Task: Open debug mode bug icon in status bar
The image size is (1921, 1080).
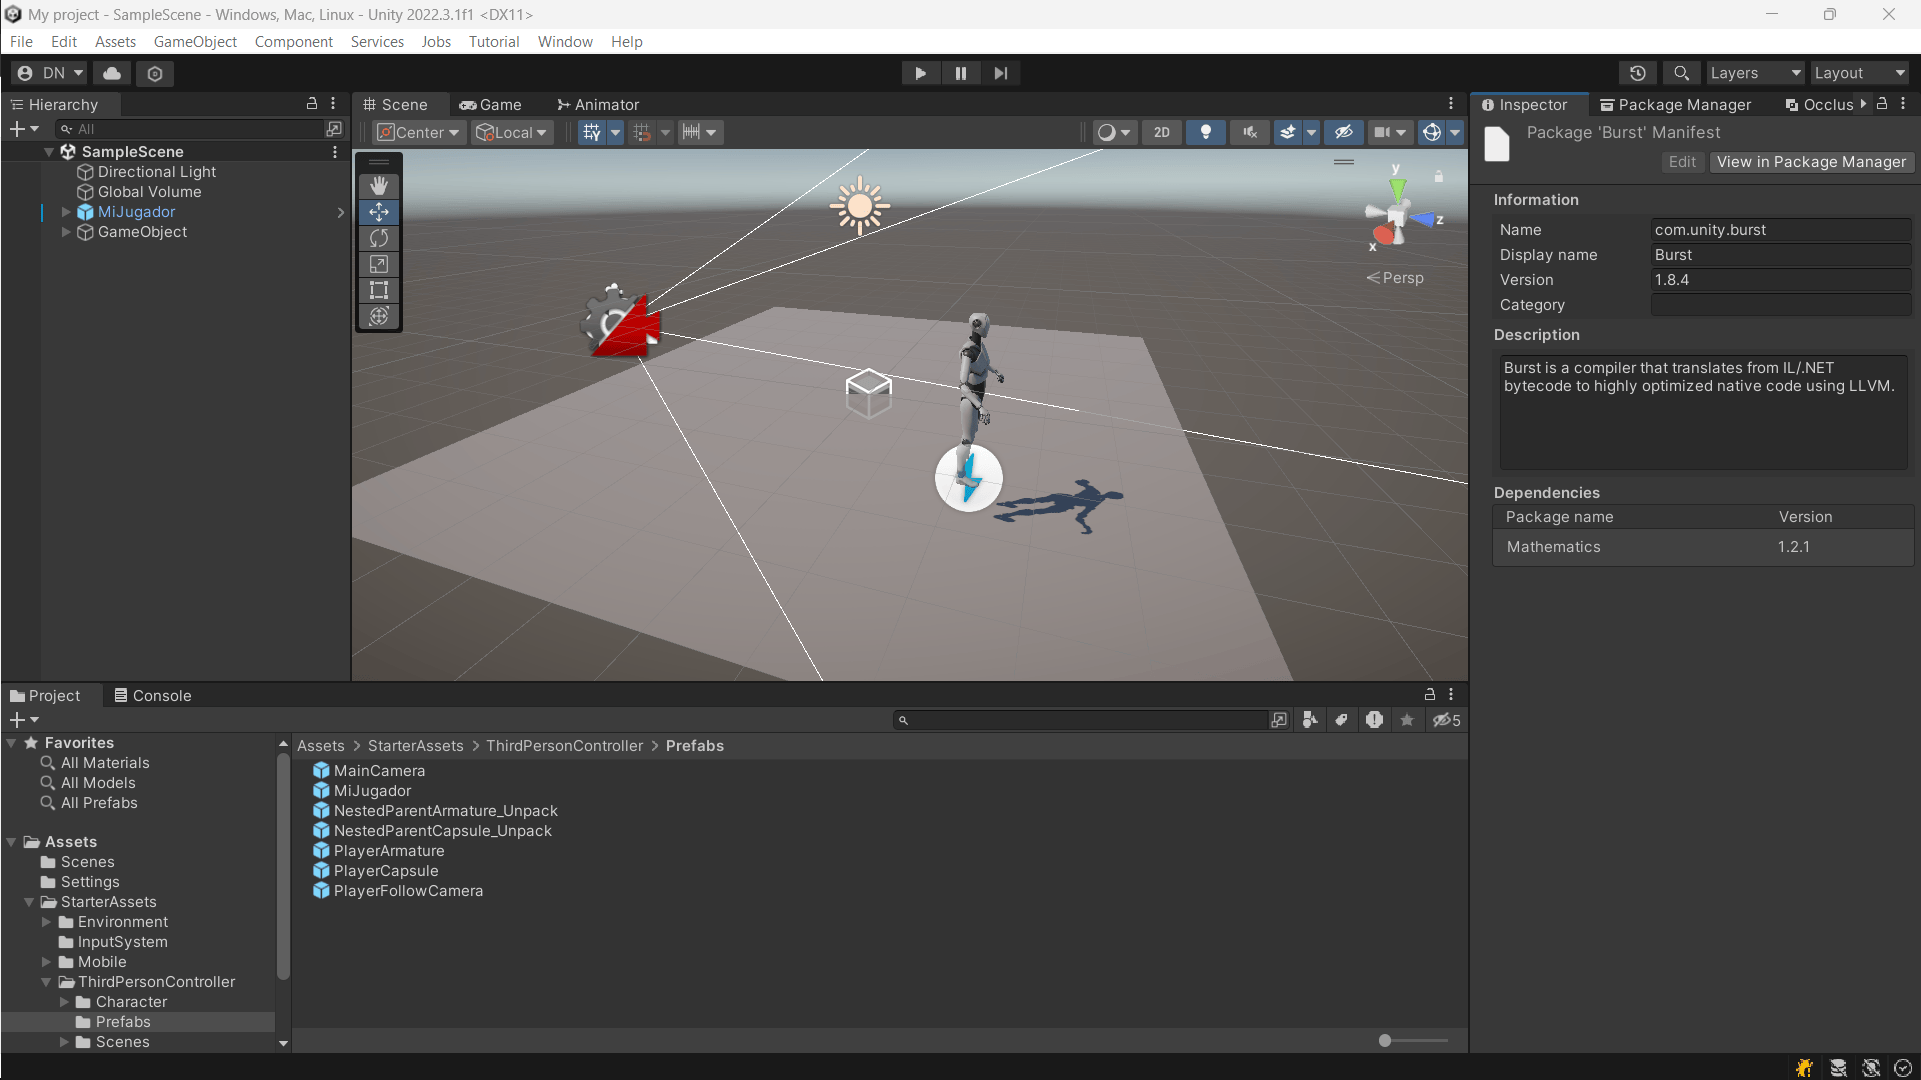Action: tap(1804, 1068)
